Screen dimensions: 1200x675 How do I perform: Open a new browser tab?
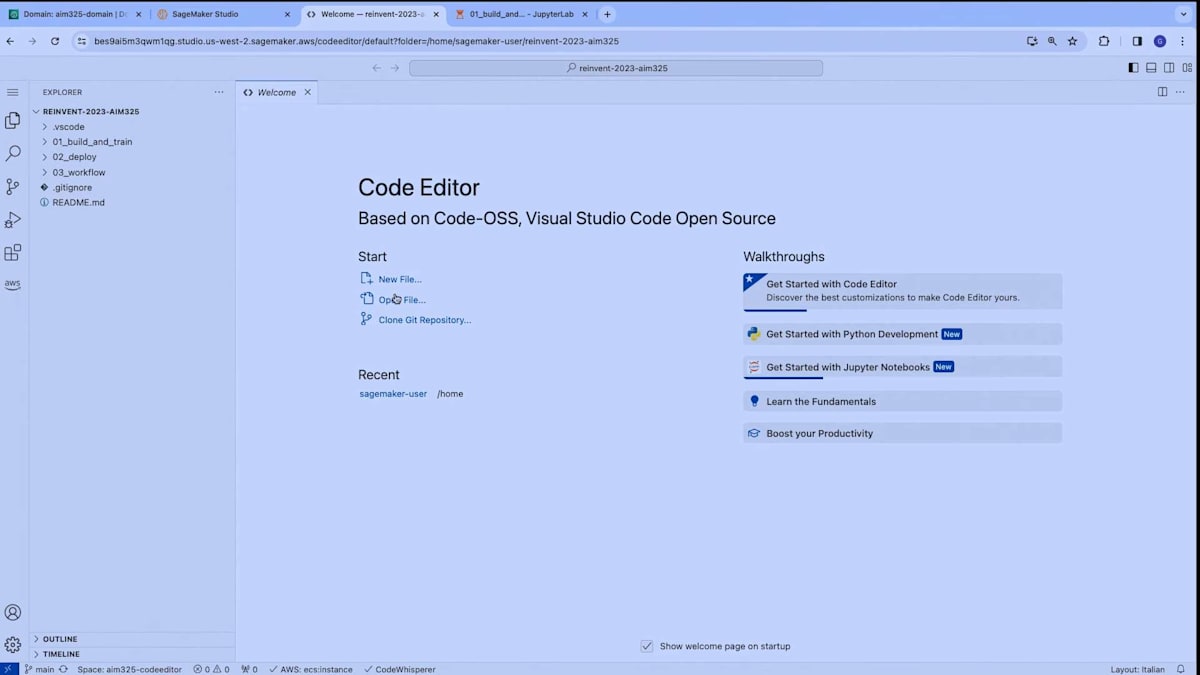[x=607, y=14]
